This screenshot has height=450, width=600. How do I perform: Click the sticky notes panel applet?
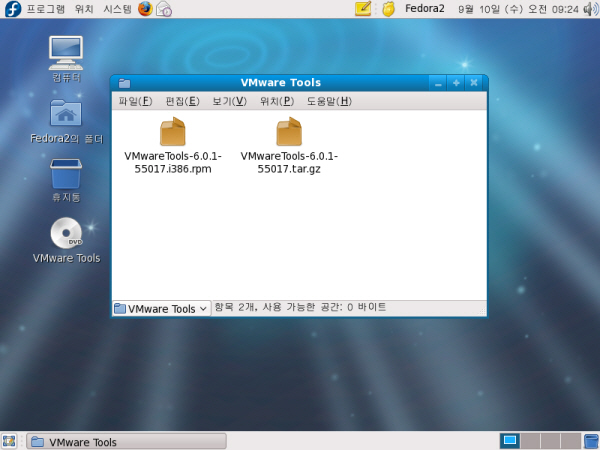pos(363,8)
